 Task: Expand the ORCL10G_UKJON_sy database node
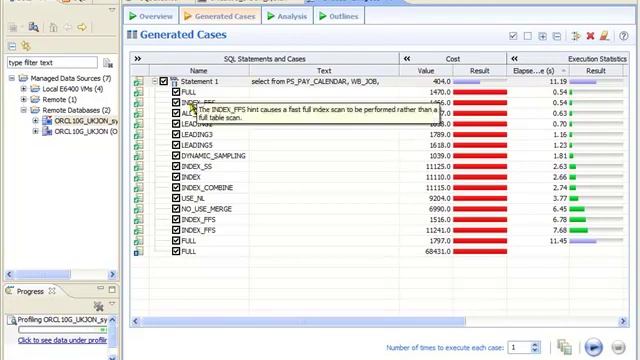coord(36,120)
